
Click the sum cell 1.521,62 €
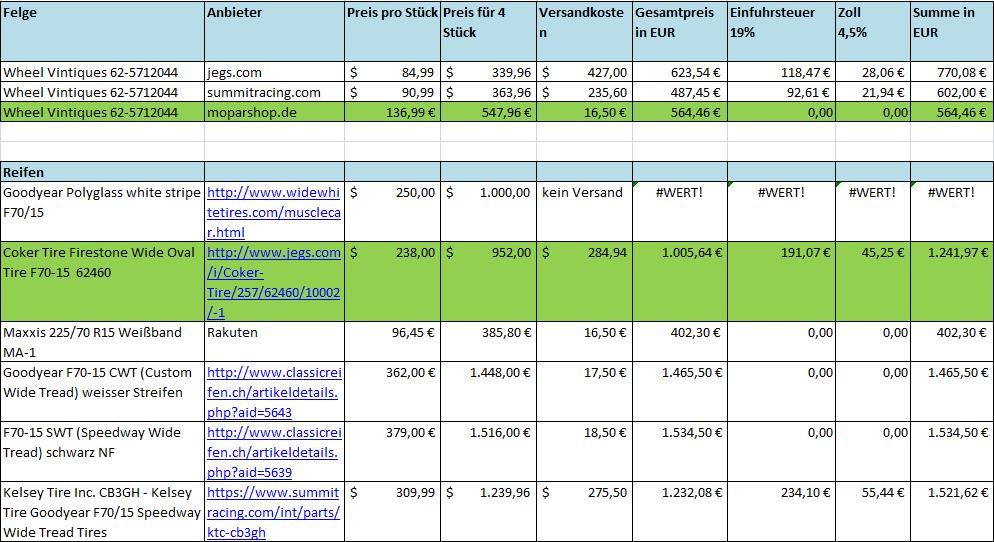952,512
